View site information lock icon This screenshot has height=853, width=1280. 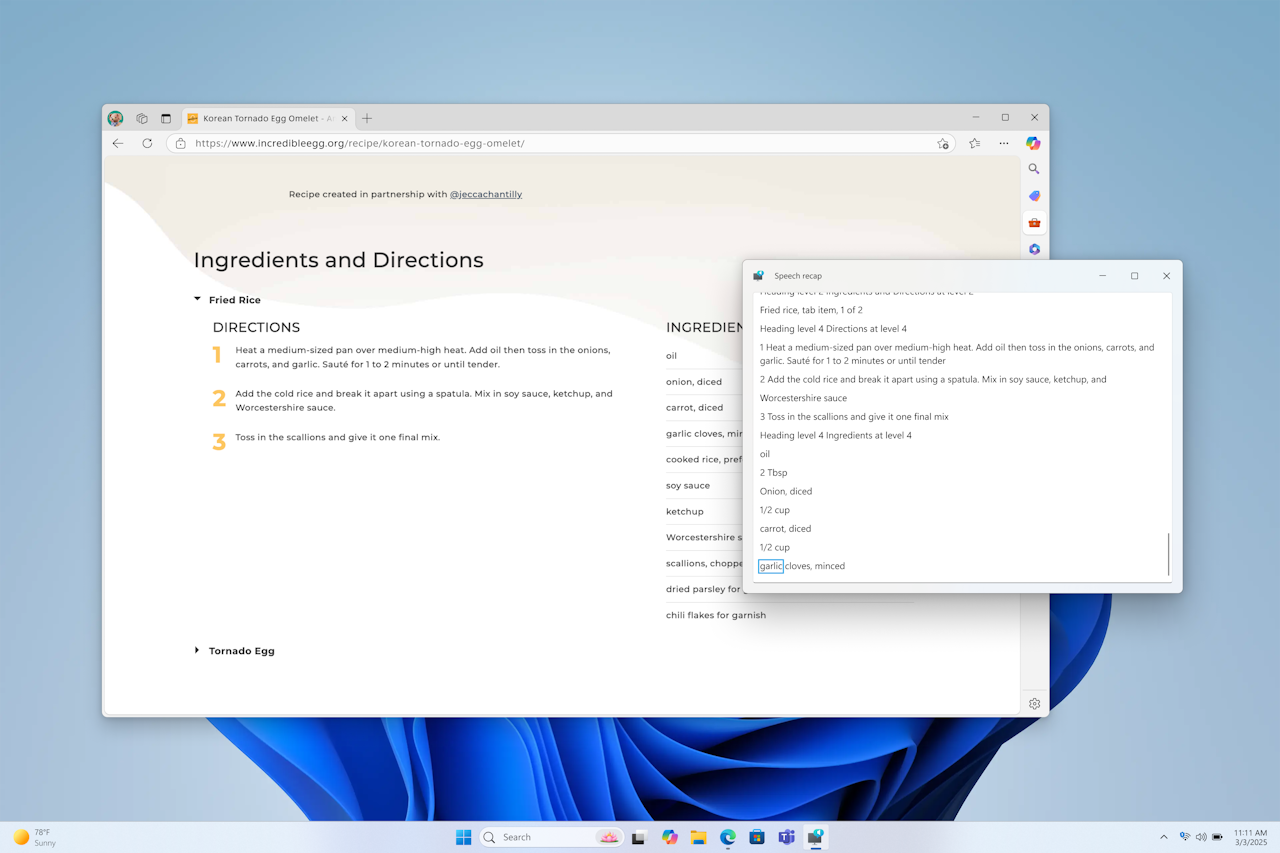[181, 143]
